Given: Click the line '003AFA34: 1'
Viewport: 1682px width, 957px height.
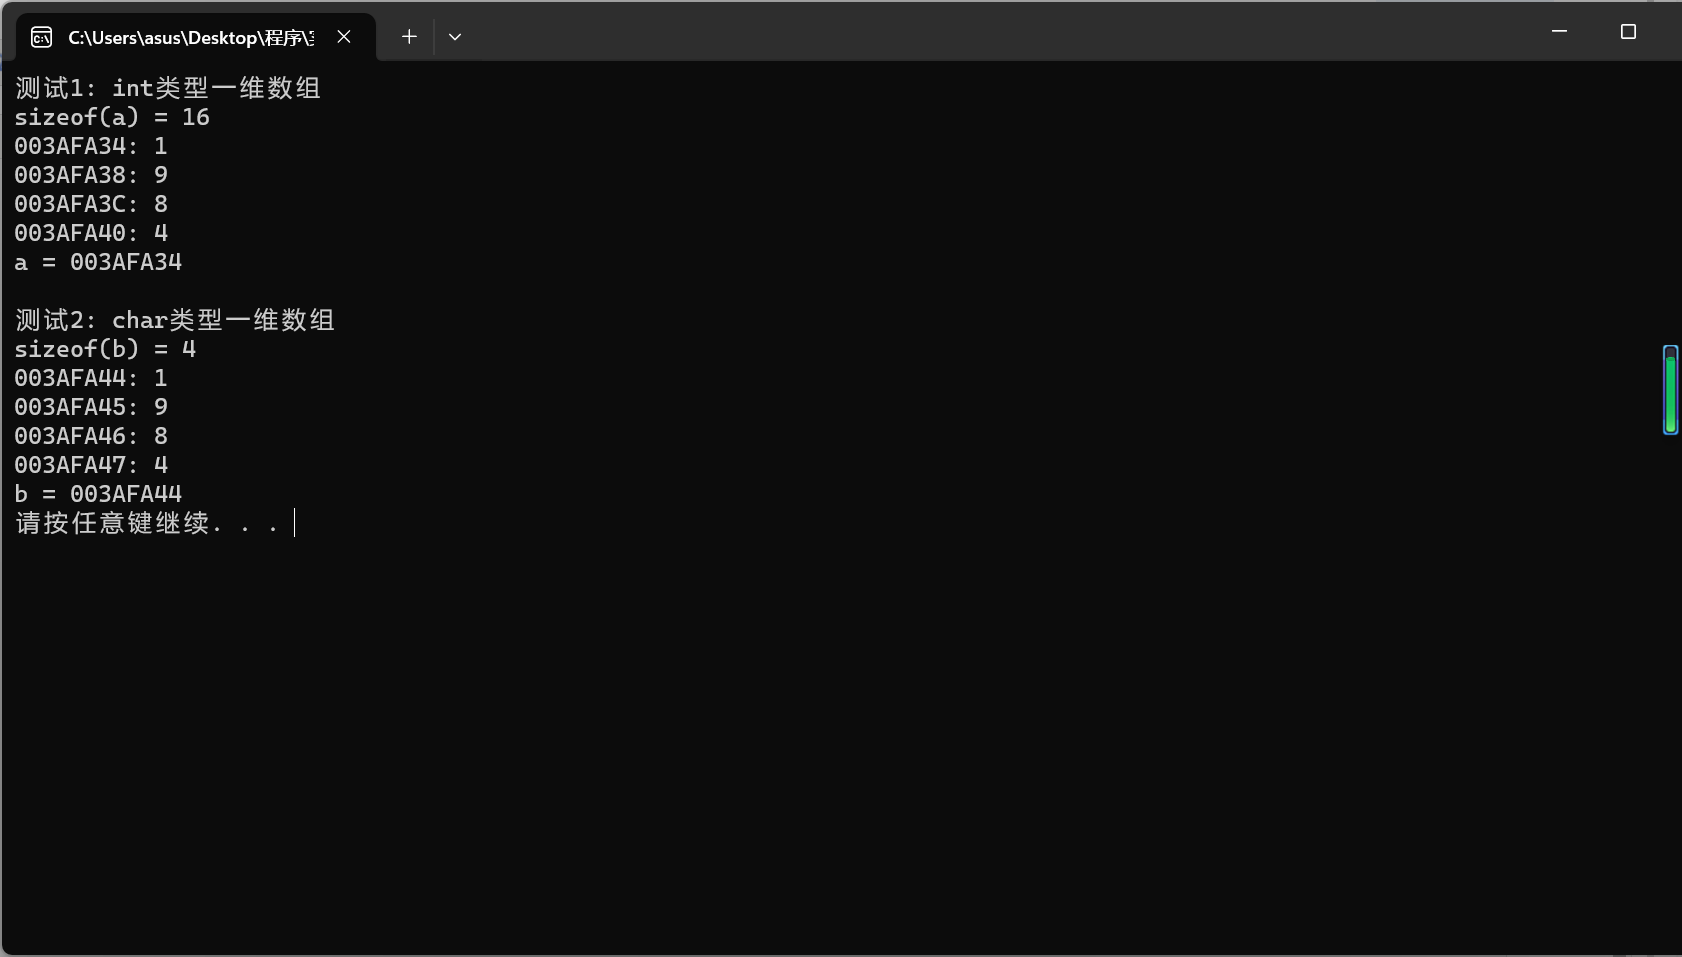Looking at the screenshot, I should click(x=91, y=146).
